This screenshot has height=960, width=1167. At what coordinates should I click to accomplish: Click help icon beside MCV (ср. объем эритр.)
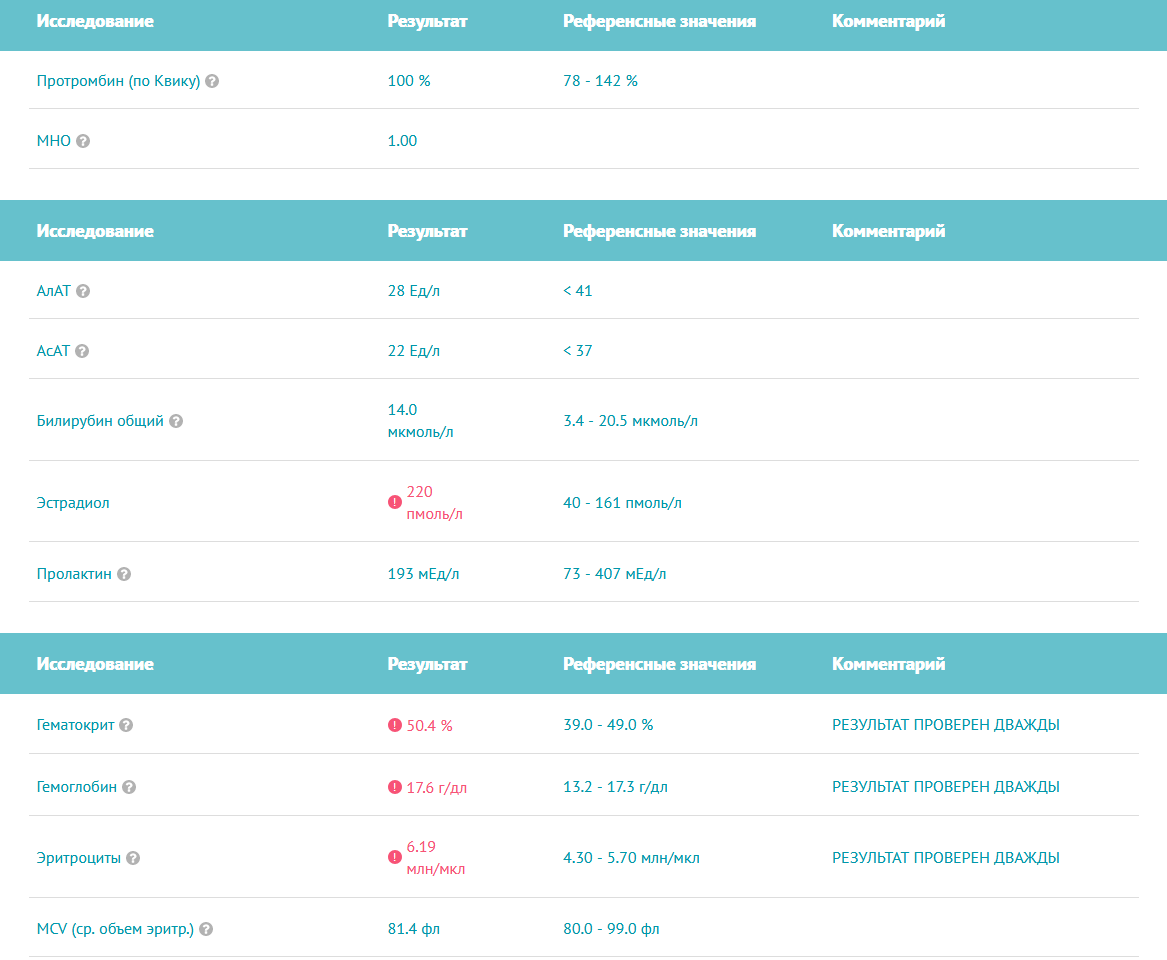pos(205,928)
